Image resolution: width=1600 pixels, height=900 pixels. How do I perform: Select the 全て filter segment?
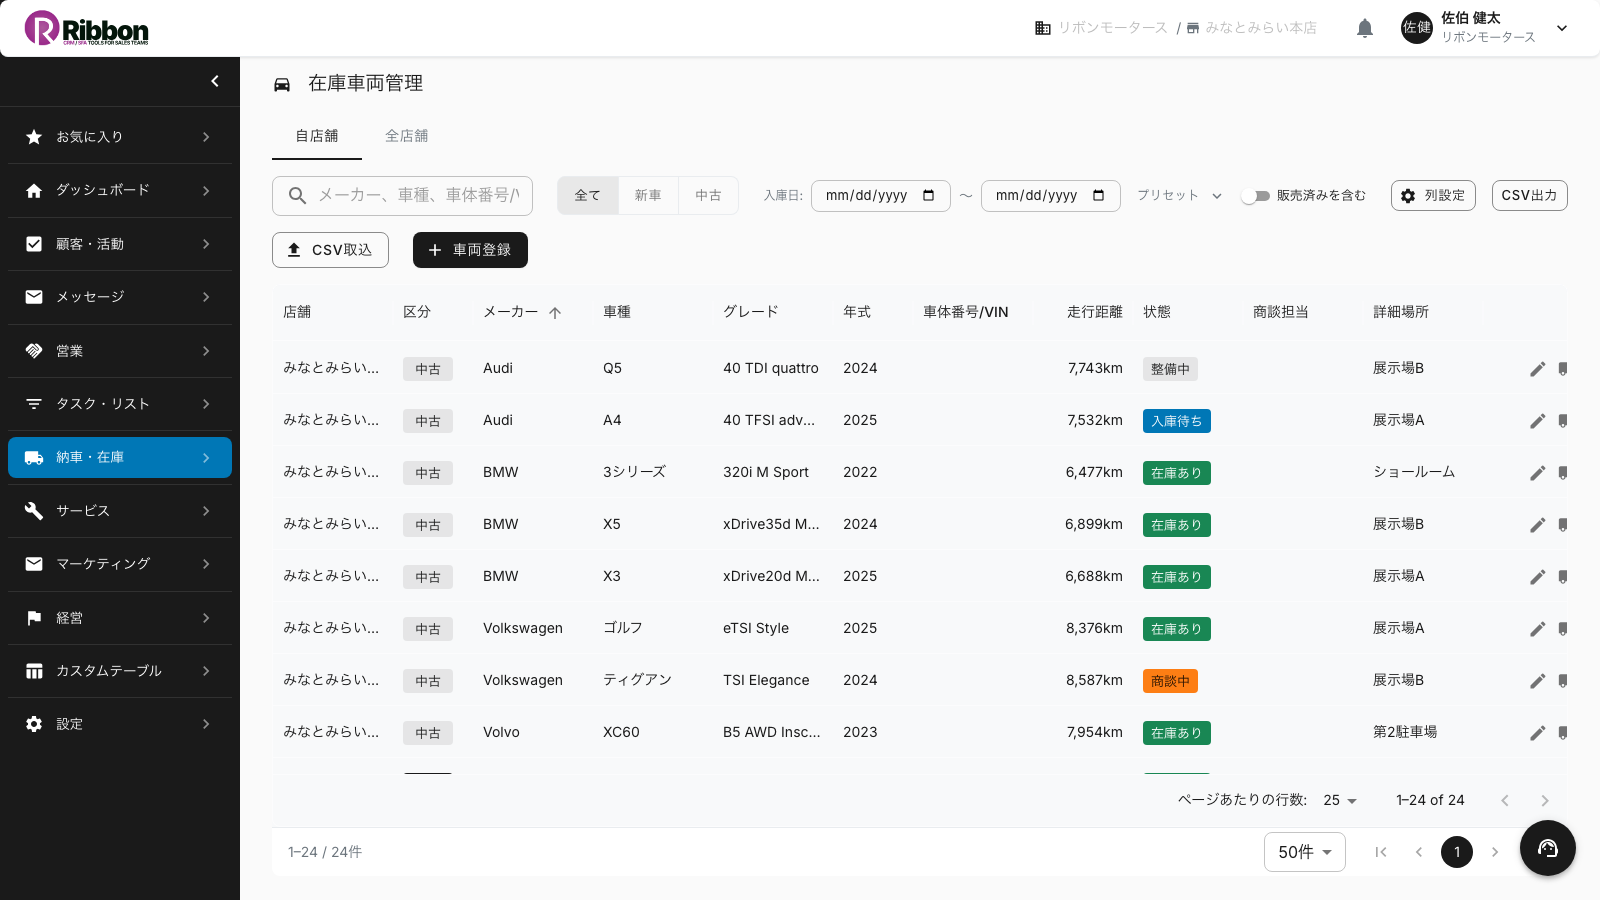pos(588,195)
